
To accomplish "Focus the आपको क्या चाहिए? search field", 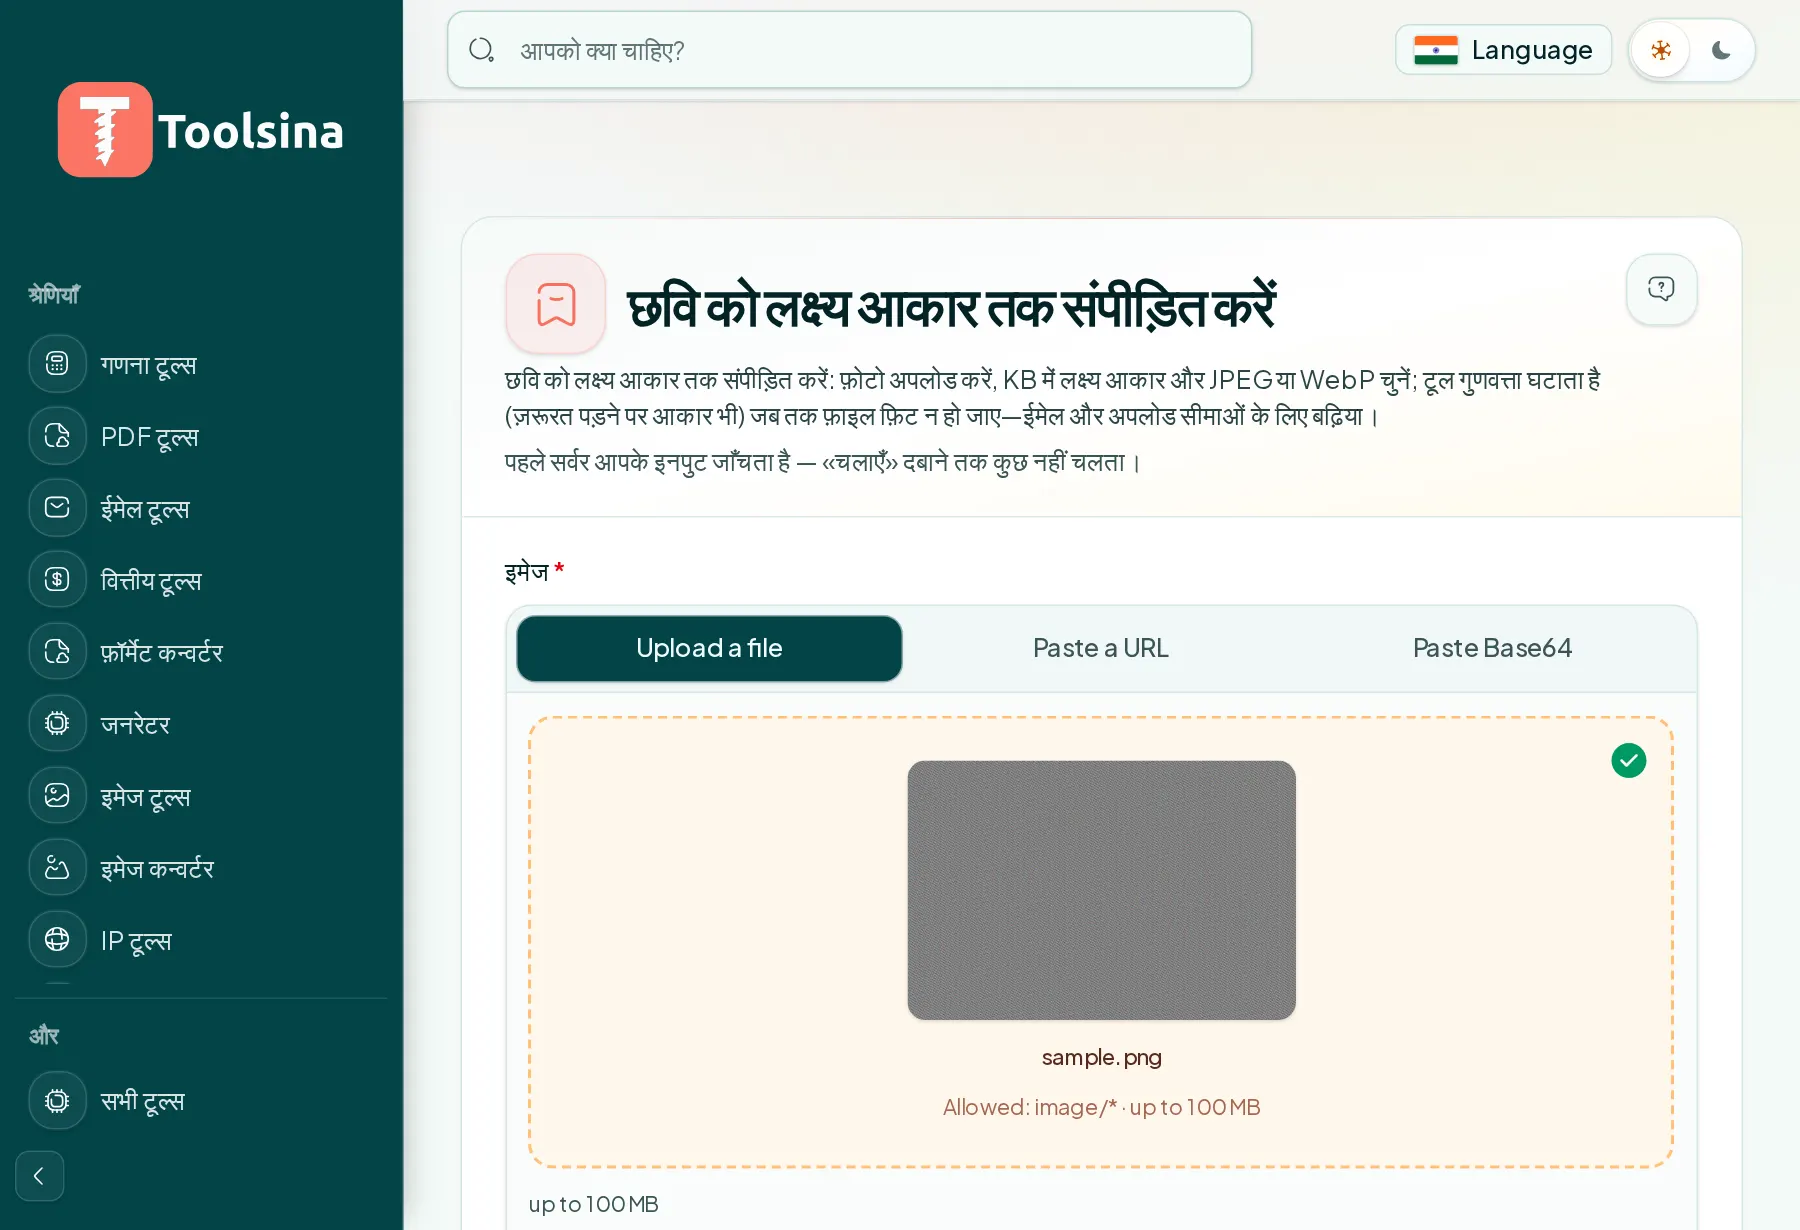I will [x=850, y=50].
